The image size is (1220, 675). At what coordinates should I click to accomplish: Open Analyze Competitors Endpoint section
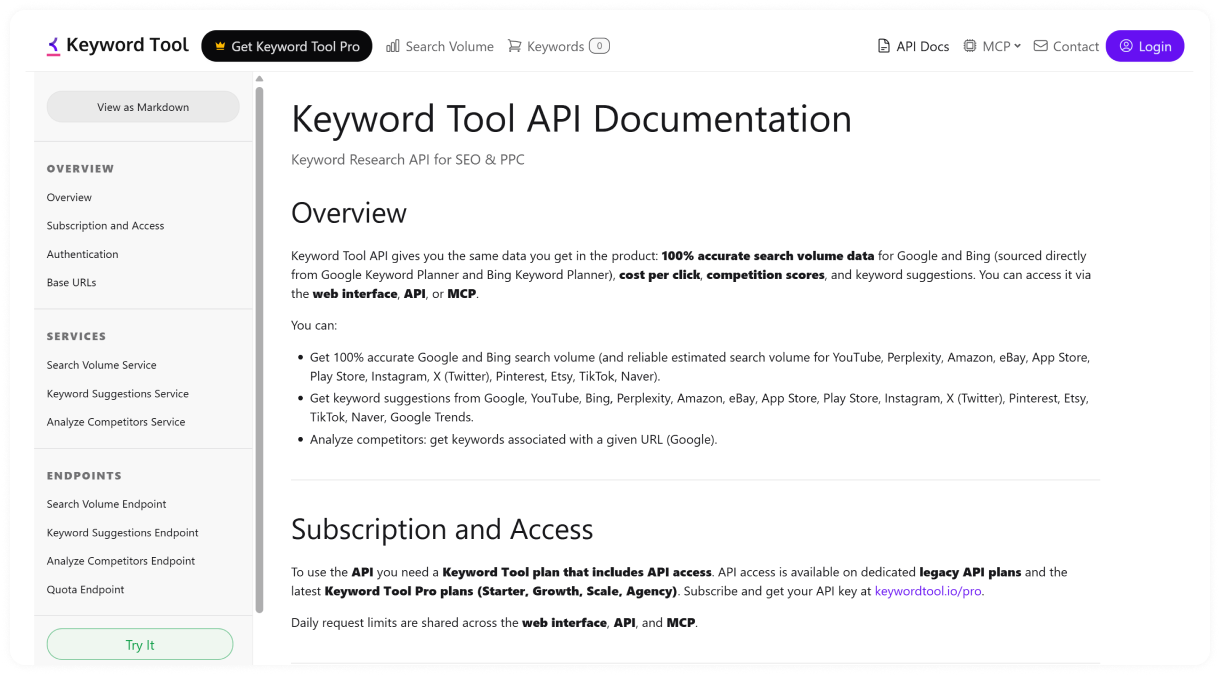click(121, 561)
